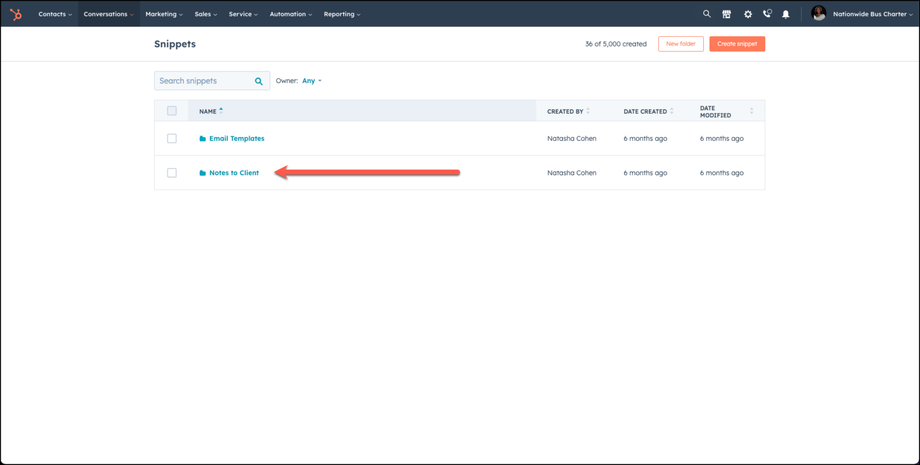Screen dimensions: 920x465
Task: Open the Reporting menu
Action: click(x=342, y=14)
